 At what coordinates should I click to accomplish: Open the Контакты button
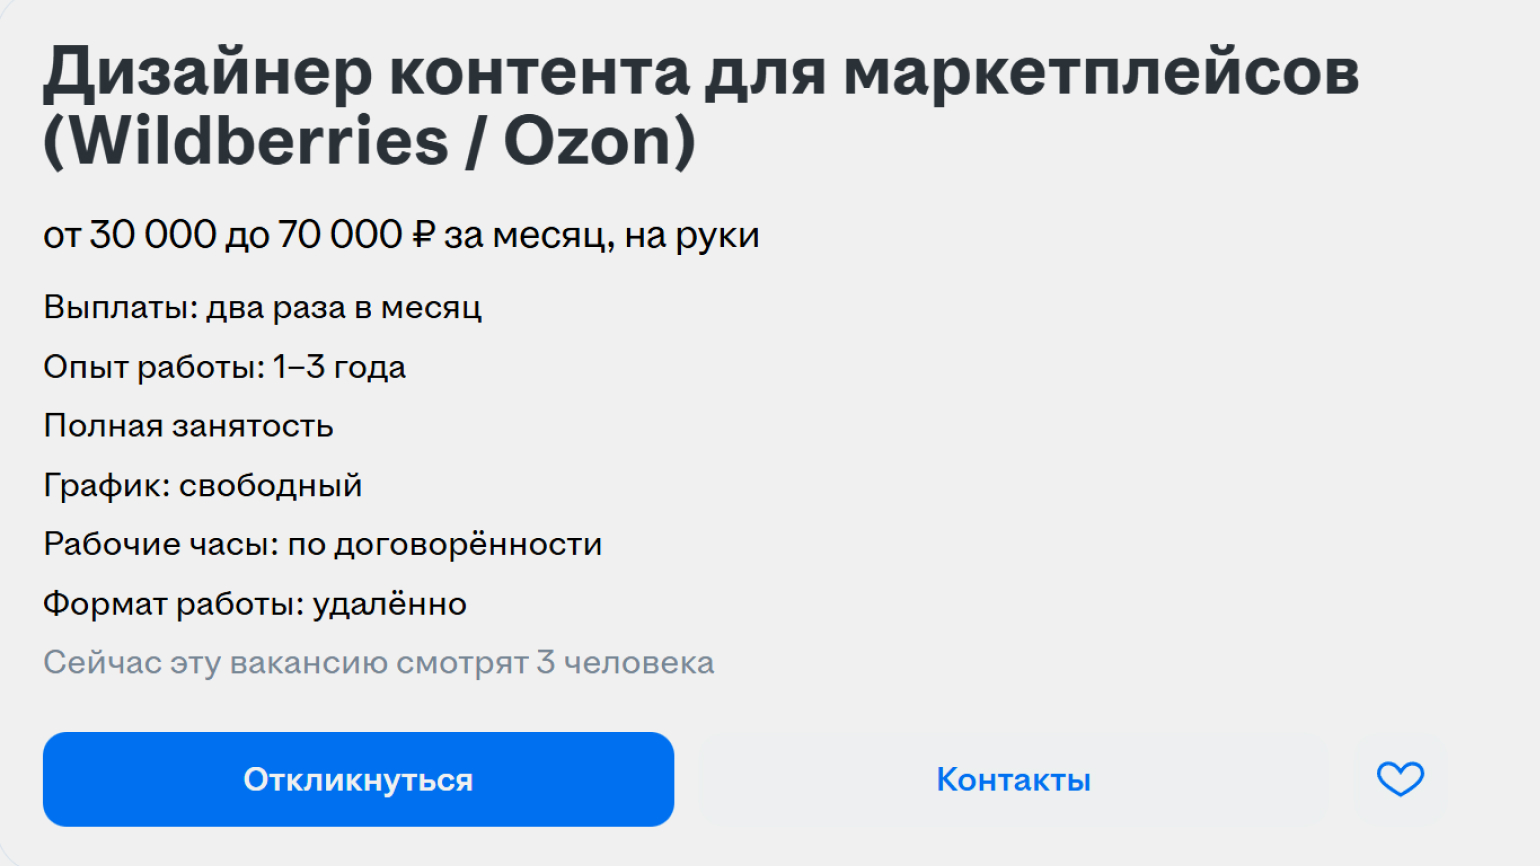1013,779
